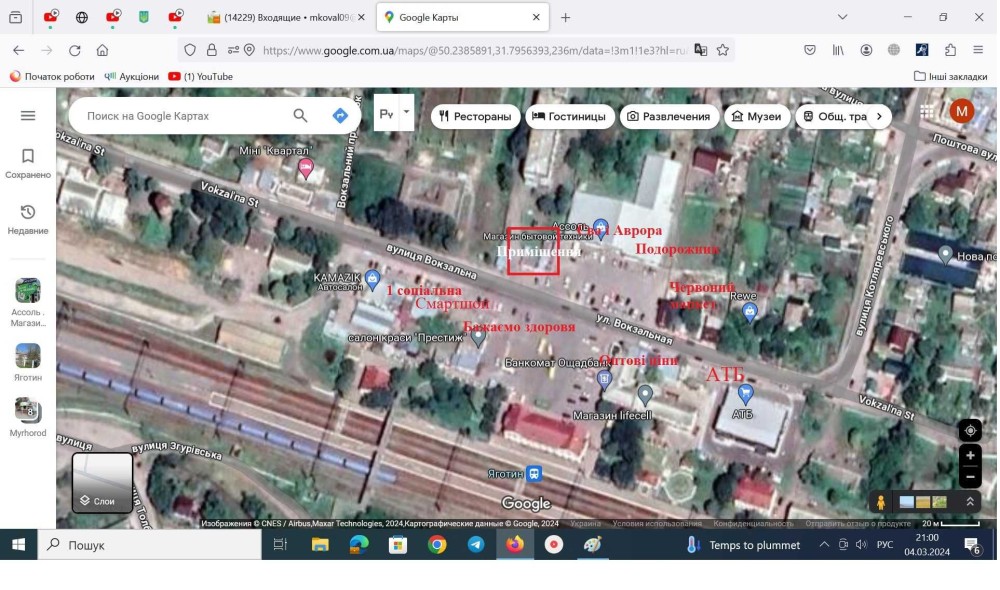Toggle the Layers map view thumbnail
The height and width of the screenshot is (590, 1000).
[102, 483]
